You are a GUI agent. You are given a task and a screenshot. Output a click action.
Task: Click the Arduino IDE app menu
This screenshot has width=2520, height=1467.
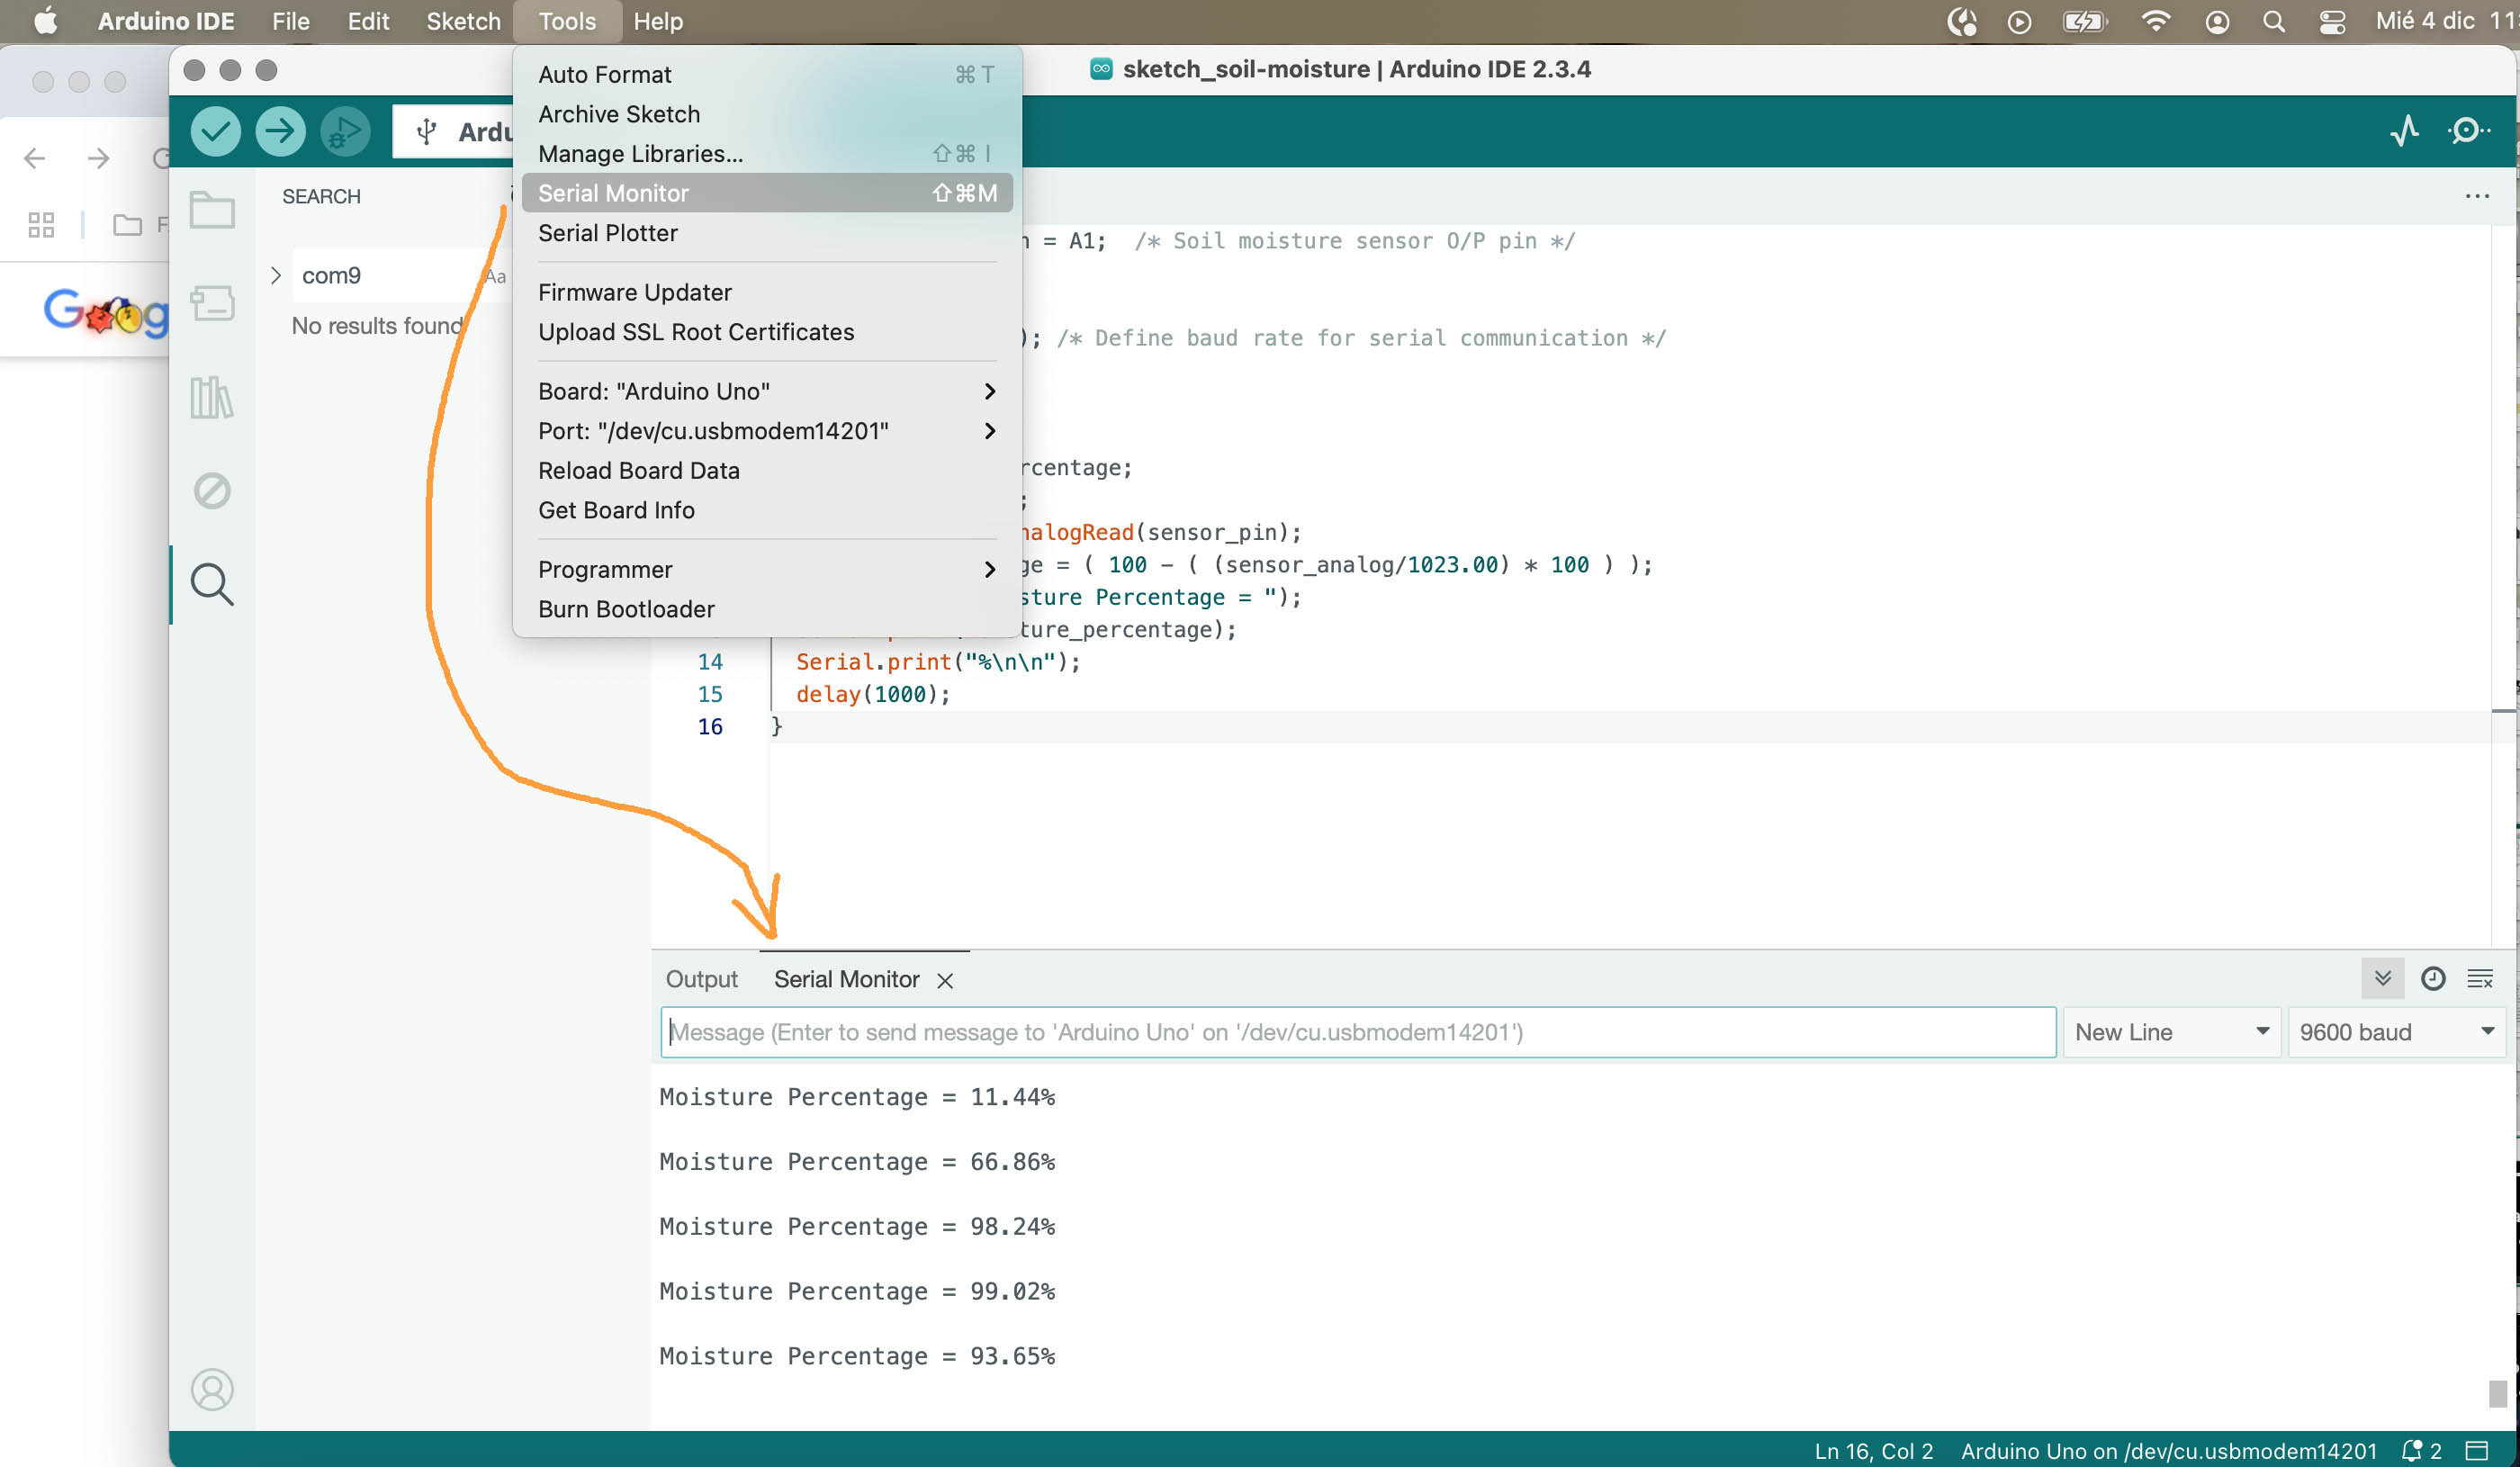click(x=166, y=21)
